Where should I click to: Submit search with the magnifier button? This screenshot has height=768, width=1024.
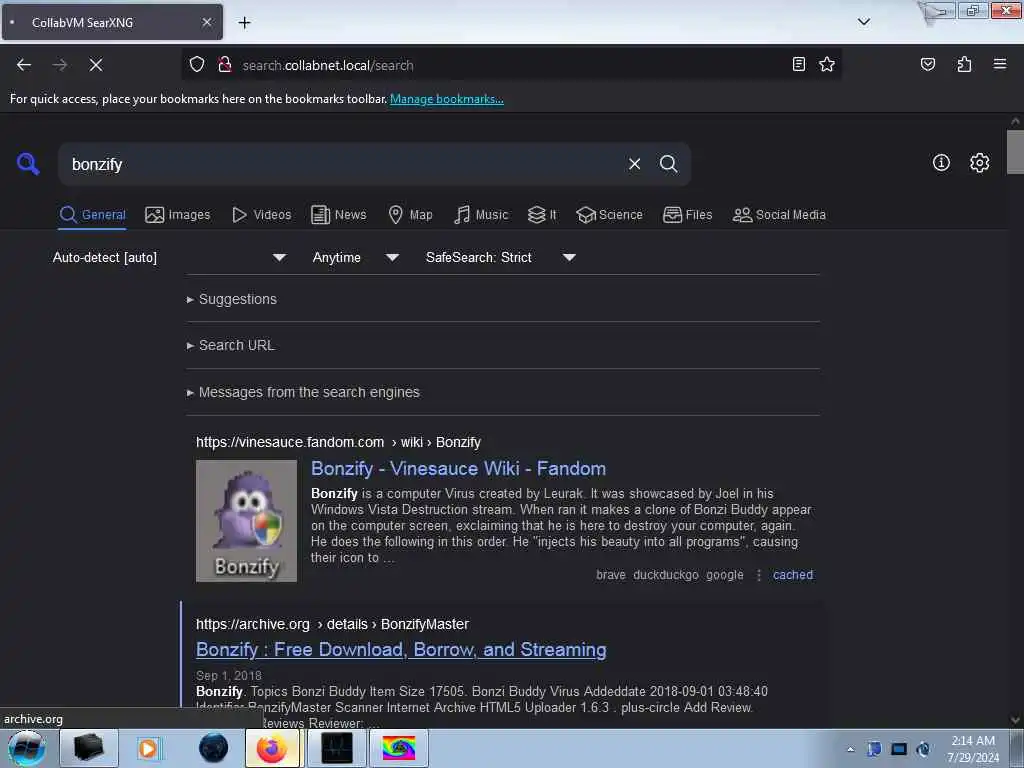click(668, 164)
